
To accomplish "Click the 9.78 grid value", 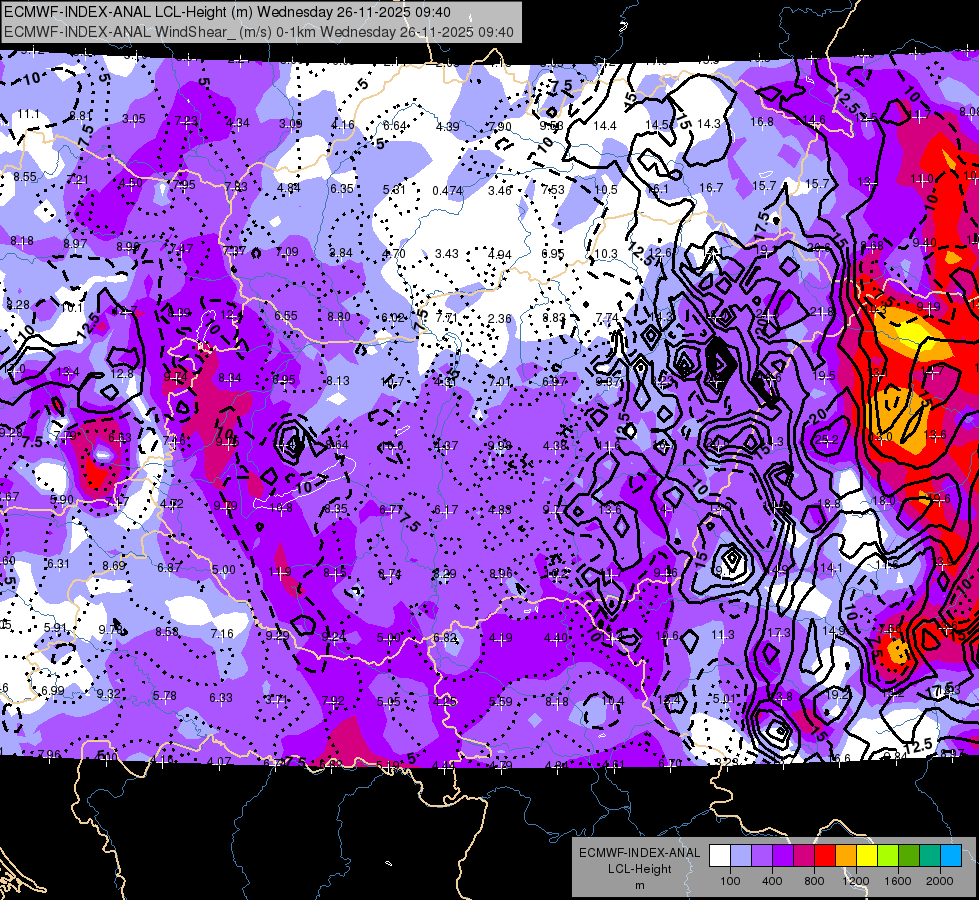I will point(111,630).
